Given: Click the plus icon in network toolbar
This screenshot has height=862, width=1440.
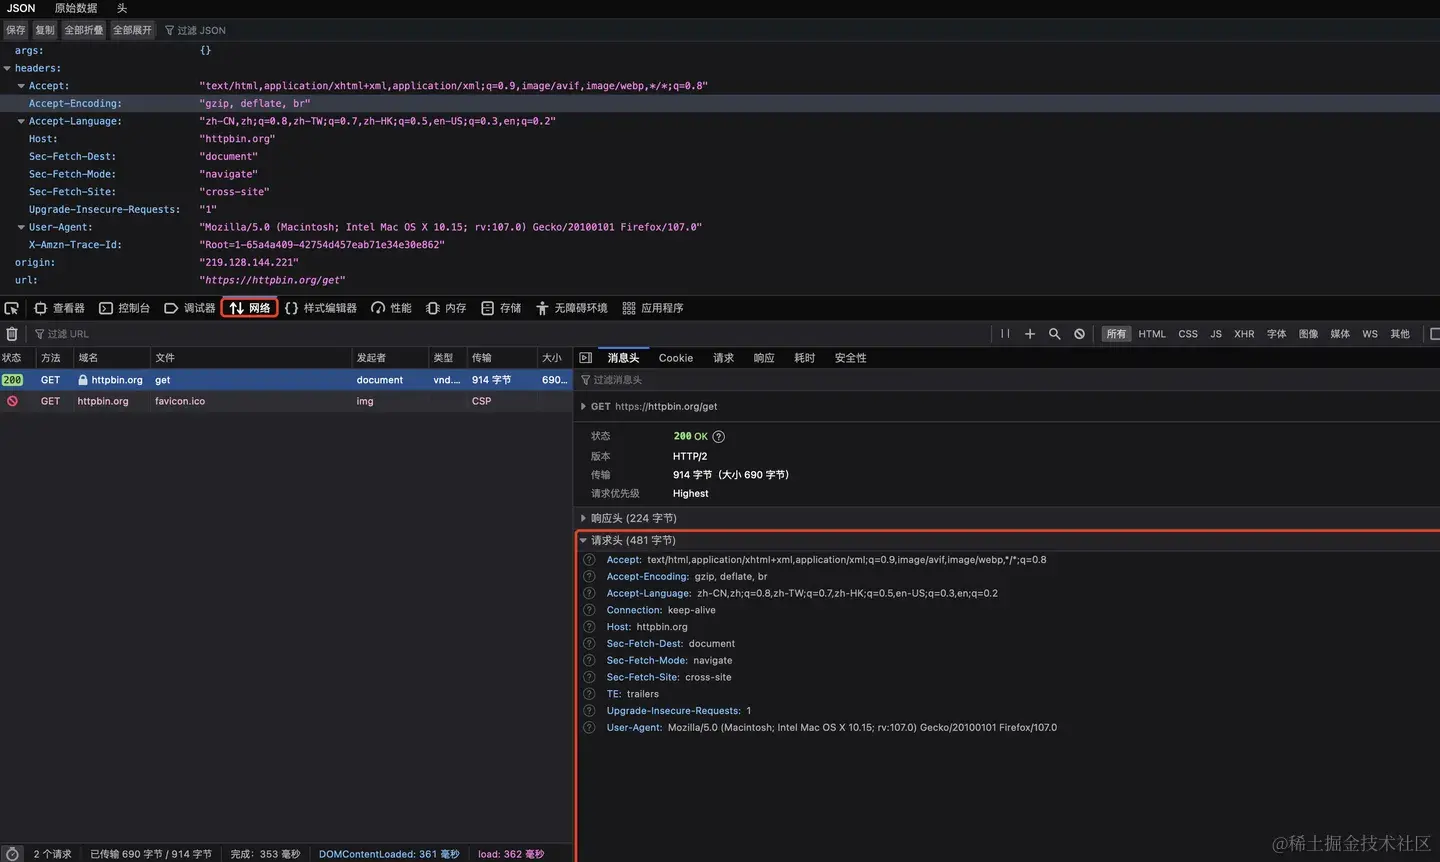Looking at the screenshot, I should point(1030,334).
